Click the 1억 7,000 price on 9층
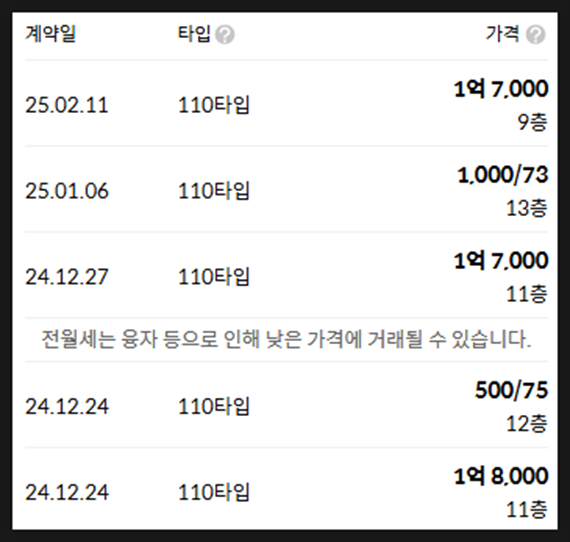 click(x=501, y=89)
